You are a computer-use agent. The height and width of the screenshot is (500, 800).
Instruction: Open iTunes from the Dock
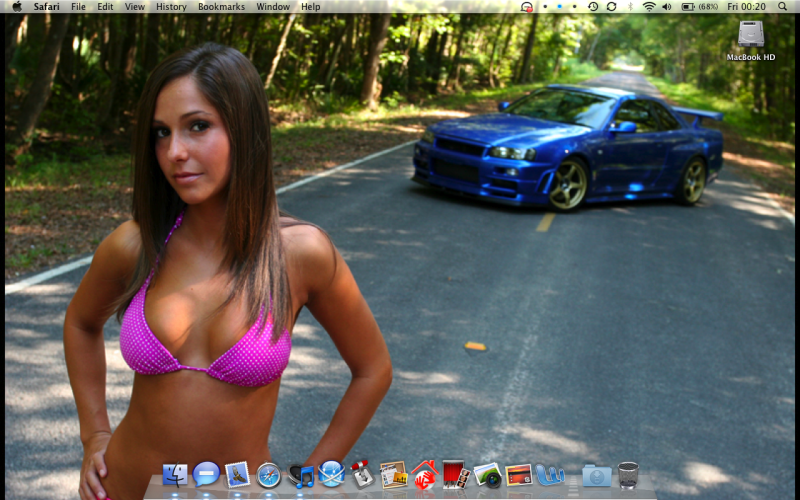click(301, 475)
